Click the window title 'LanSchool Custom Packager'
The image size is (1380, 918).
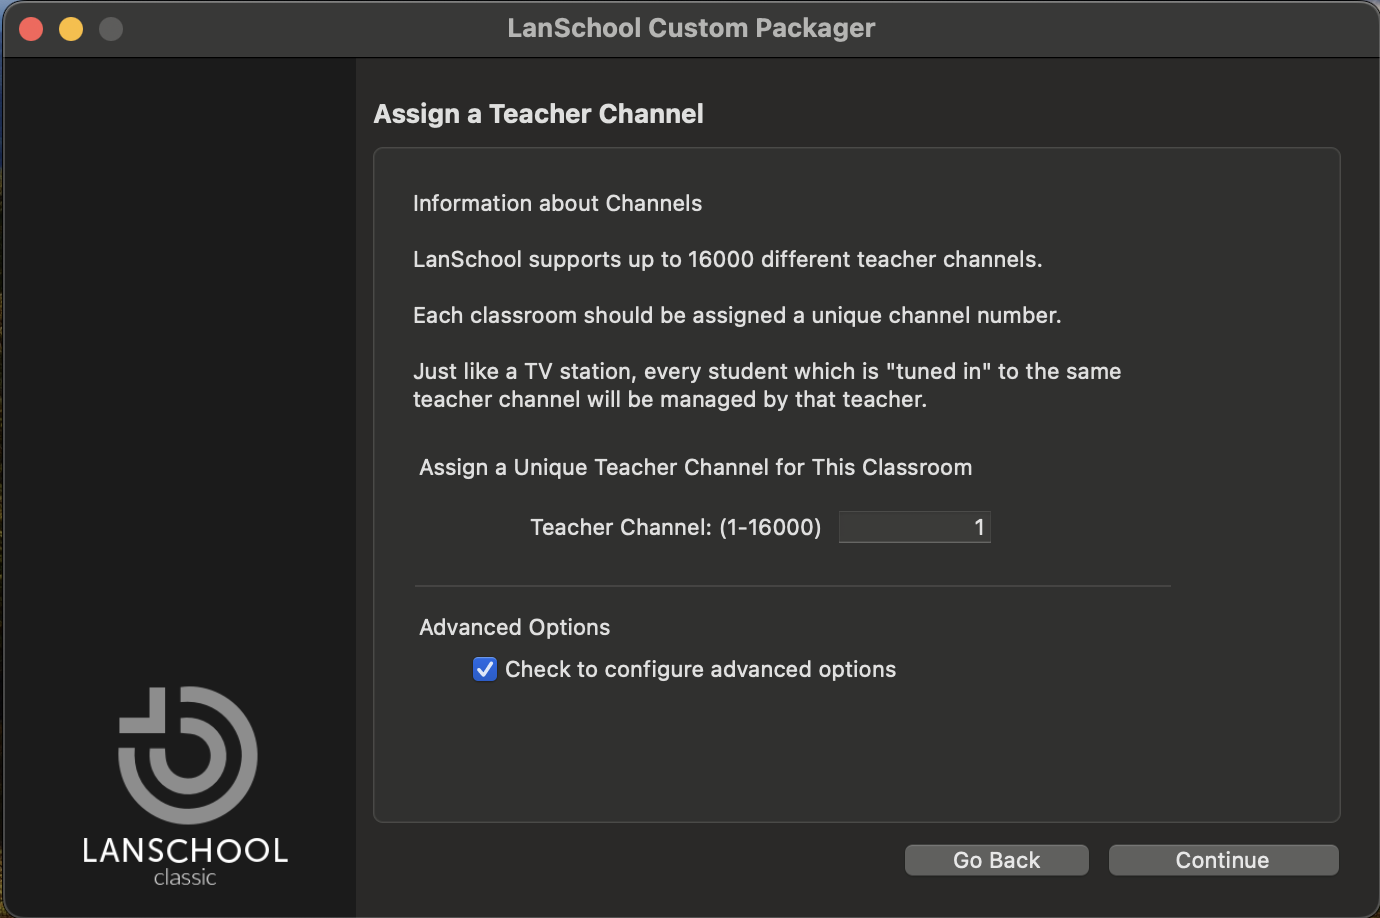(x=691, y=28)
